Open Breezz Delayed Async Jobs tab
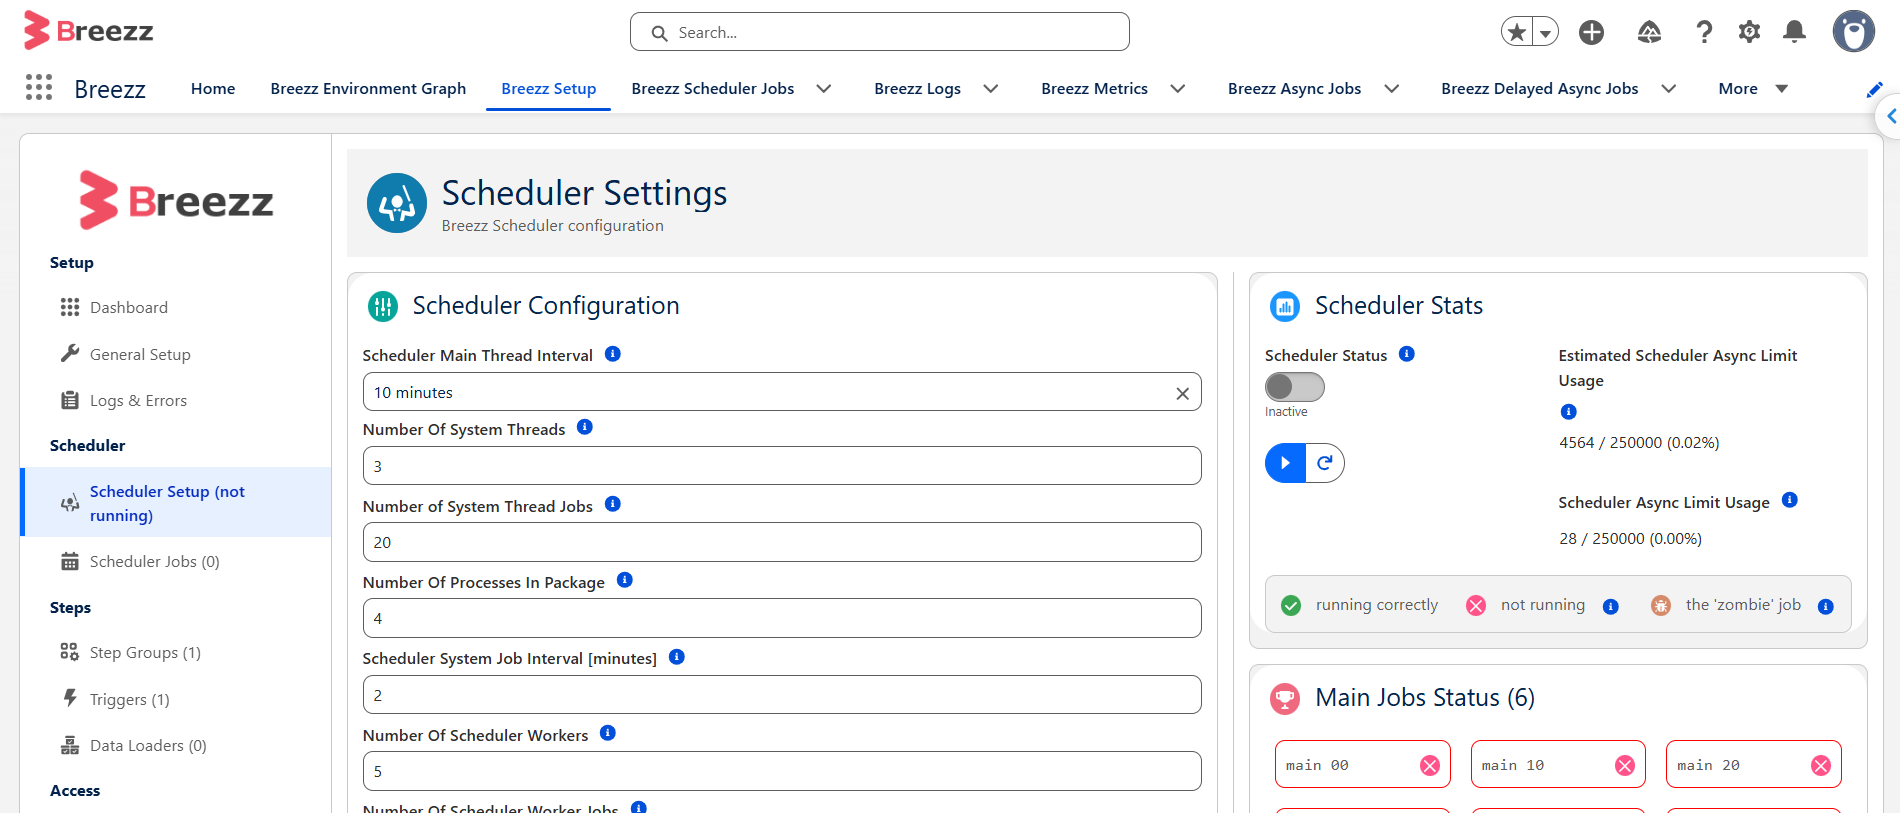 point(1539,88)
